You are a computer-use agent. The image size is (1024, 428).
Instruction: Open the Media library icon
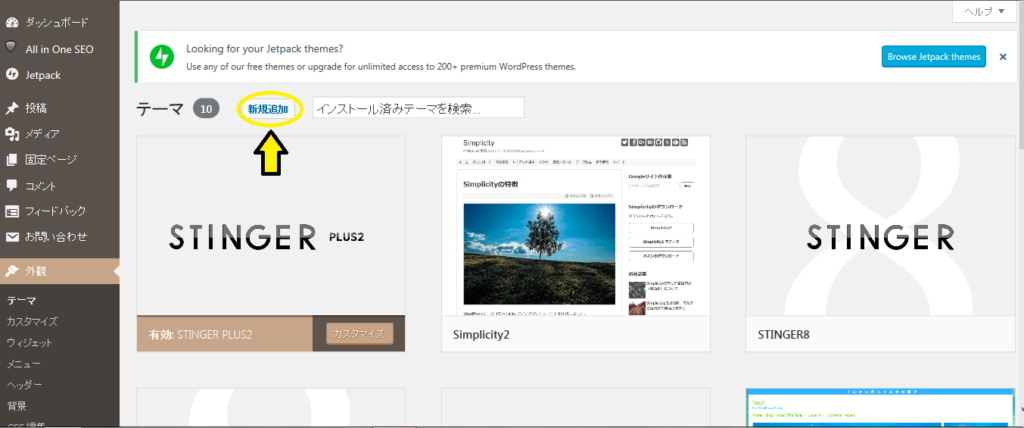click(12, 134)
